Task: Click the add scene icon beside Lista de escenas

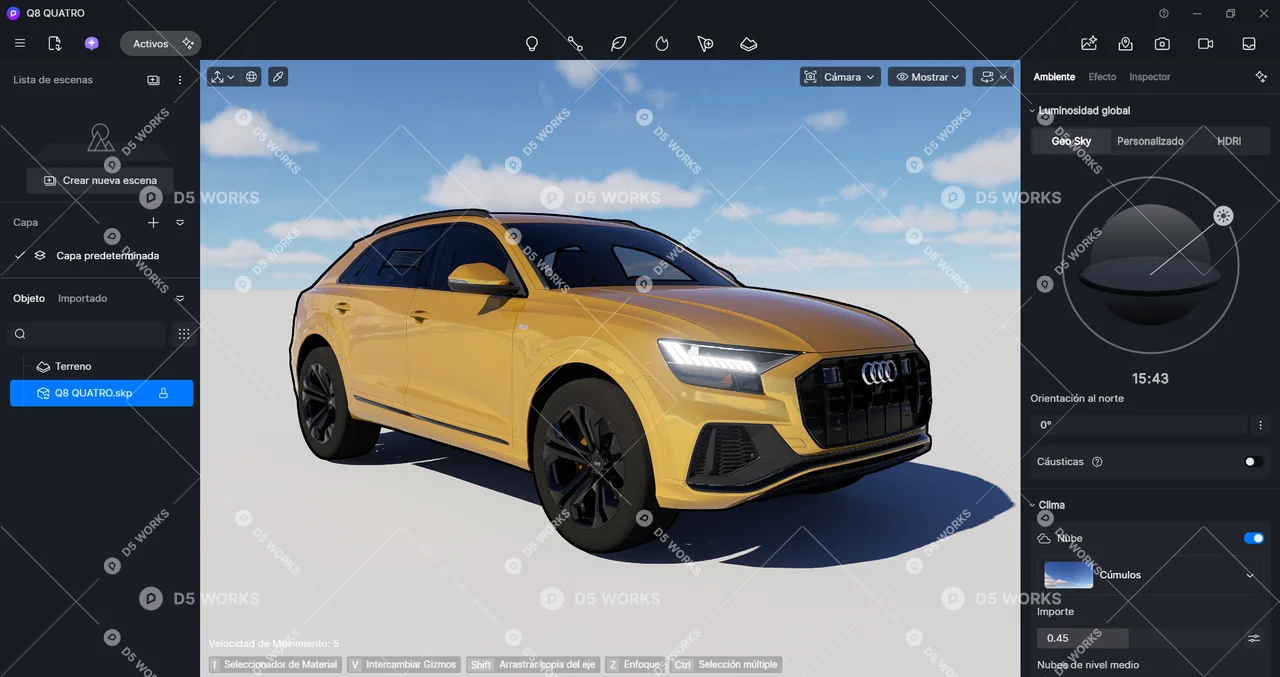Action: [x=153, y=80]
